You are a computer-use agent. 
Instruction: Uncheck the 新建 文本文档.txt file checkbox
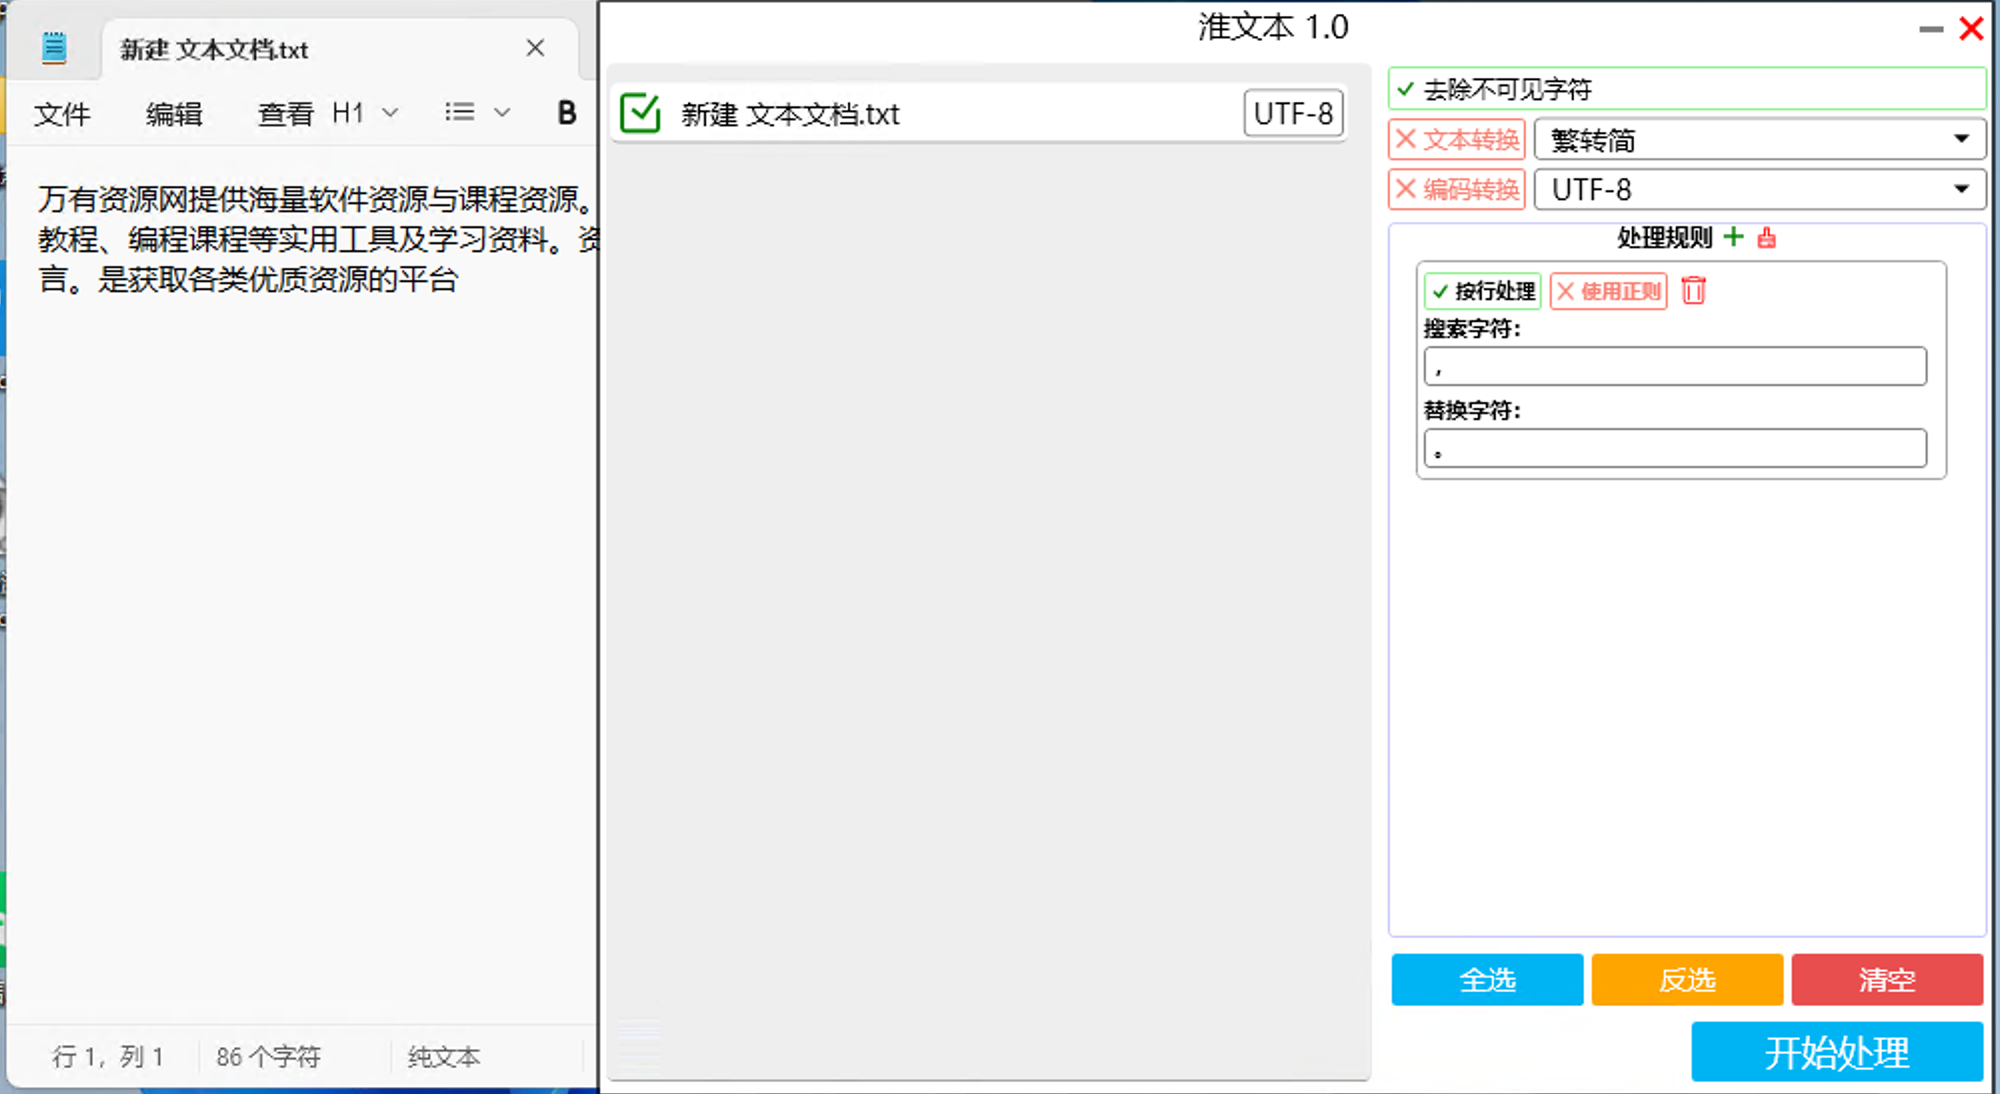[x=640, y=113]
